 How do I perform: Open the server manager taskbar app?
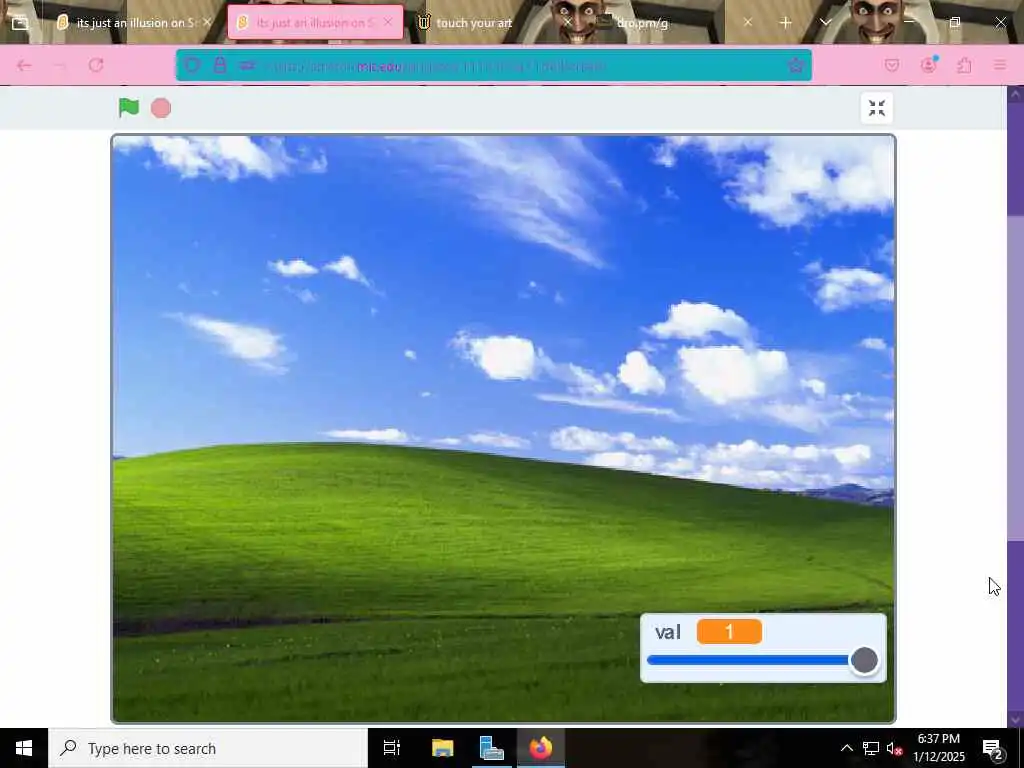click(x=491, y=748)
